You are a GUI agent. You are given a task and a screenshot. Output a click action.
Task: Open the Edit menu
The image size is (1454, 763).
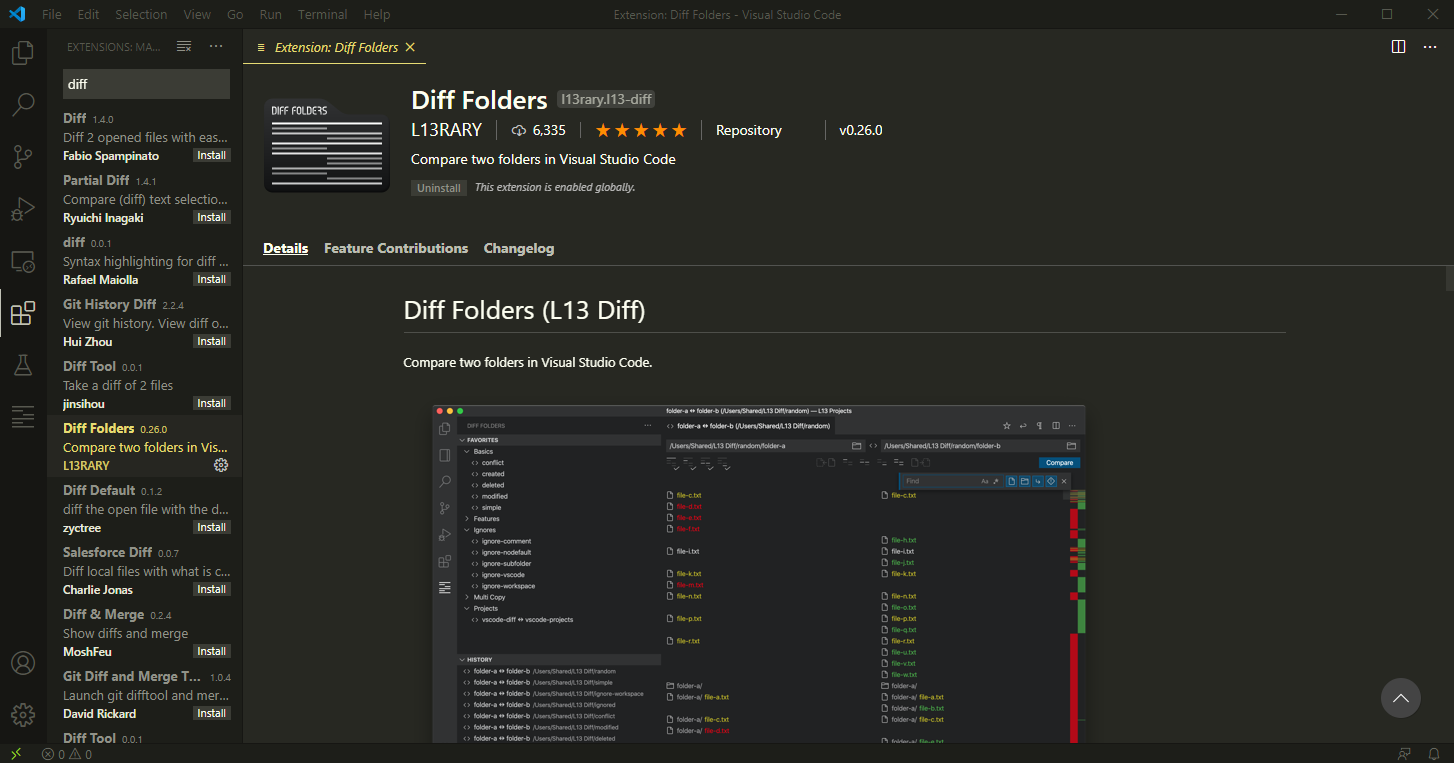[88, 15]
